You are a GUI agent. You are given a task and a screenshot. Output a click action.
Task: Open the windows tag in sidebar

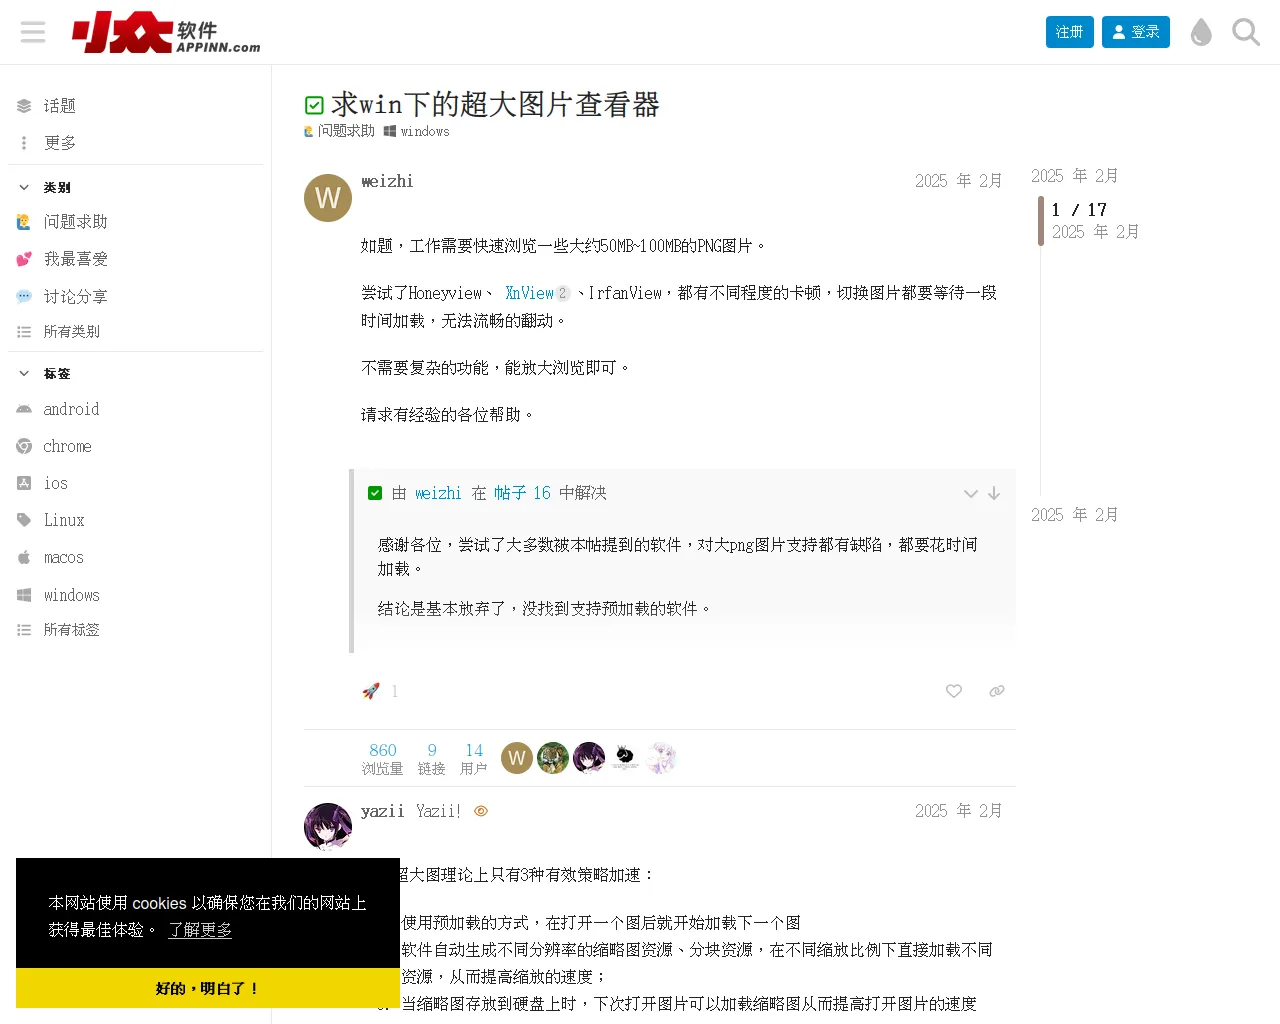pyautogui.click(x=71, y=595)
